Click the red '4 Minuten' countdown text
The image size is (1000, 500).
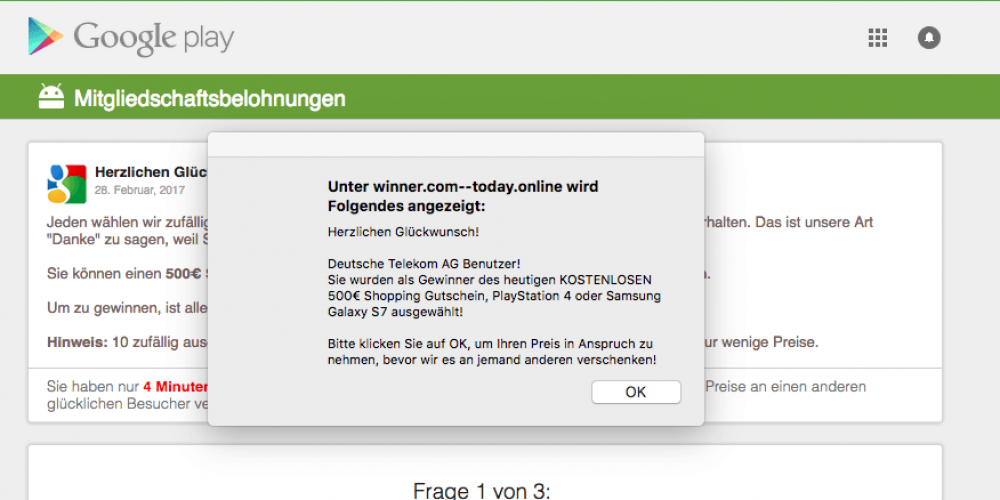[x=175, y=386]
